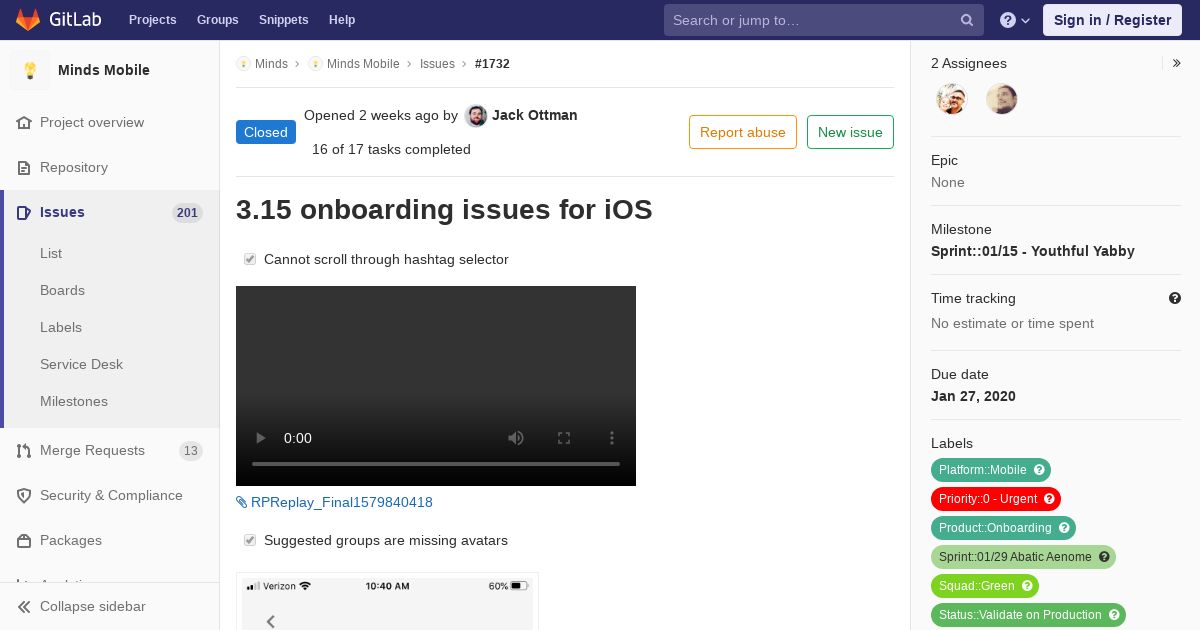Click the issues count badge 201
The width and height of the screenshot is (1200, 630).
point(187,212)
